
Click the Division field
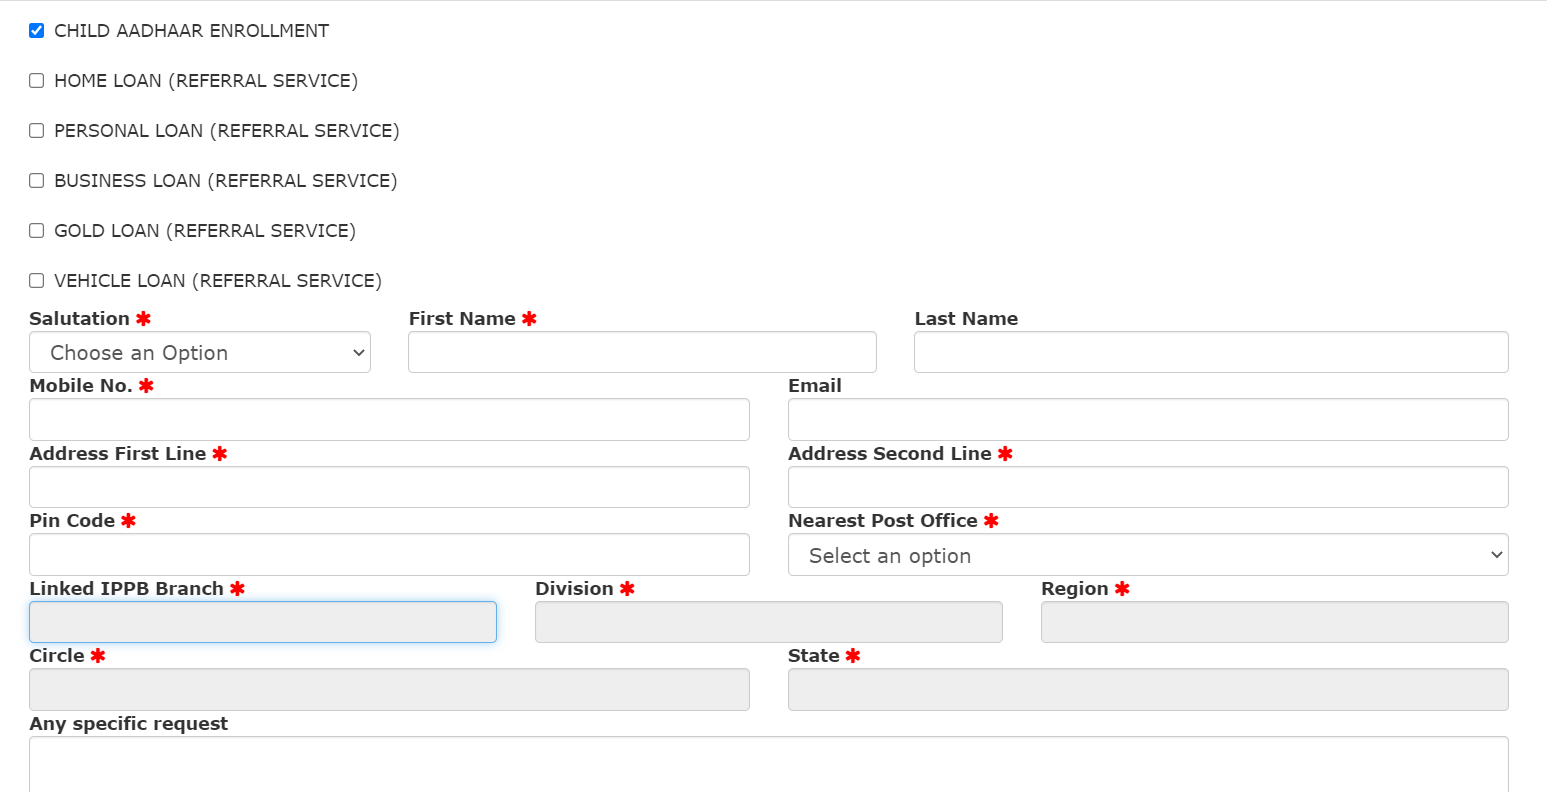click(x=768, y=622)
